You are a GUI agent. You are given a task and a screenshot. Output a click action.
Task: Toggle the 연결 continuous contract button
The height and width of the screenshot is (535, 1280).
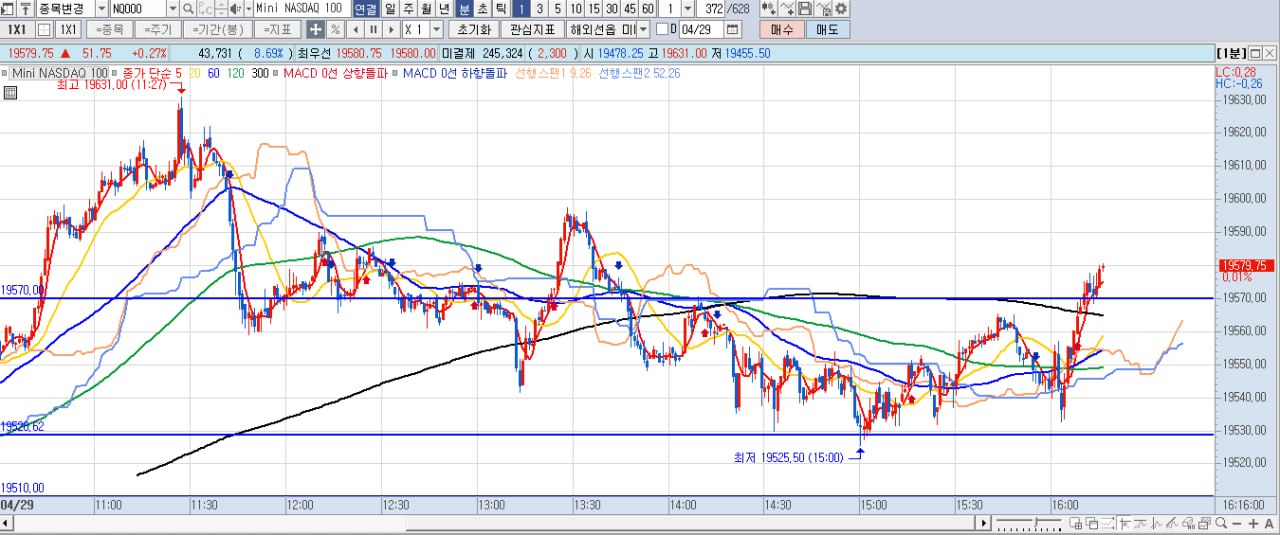point(366,9)
